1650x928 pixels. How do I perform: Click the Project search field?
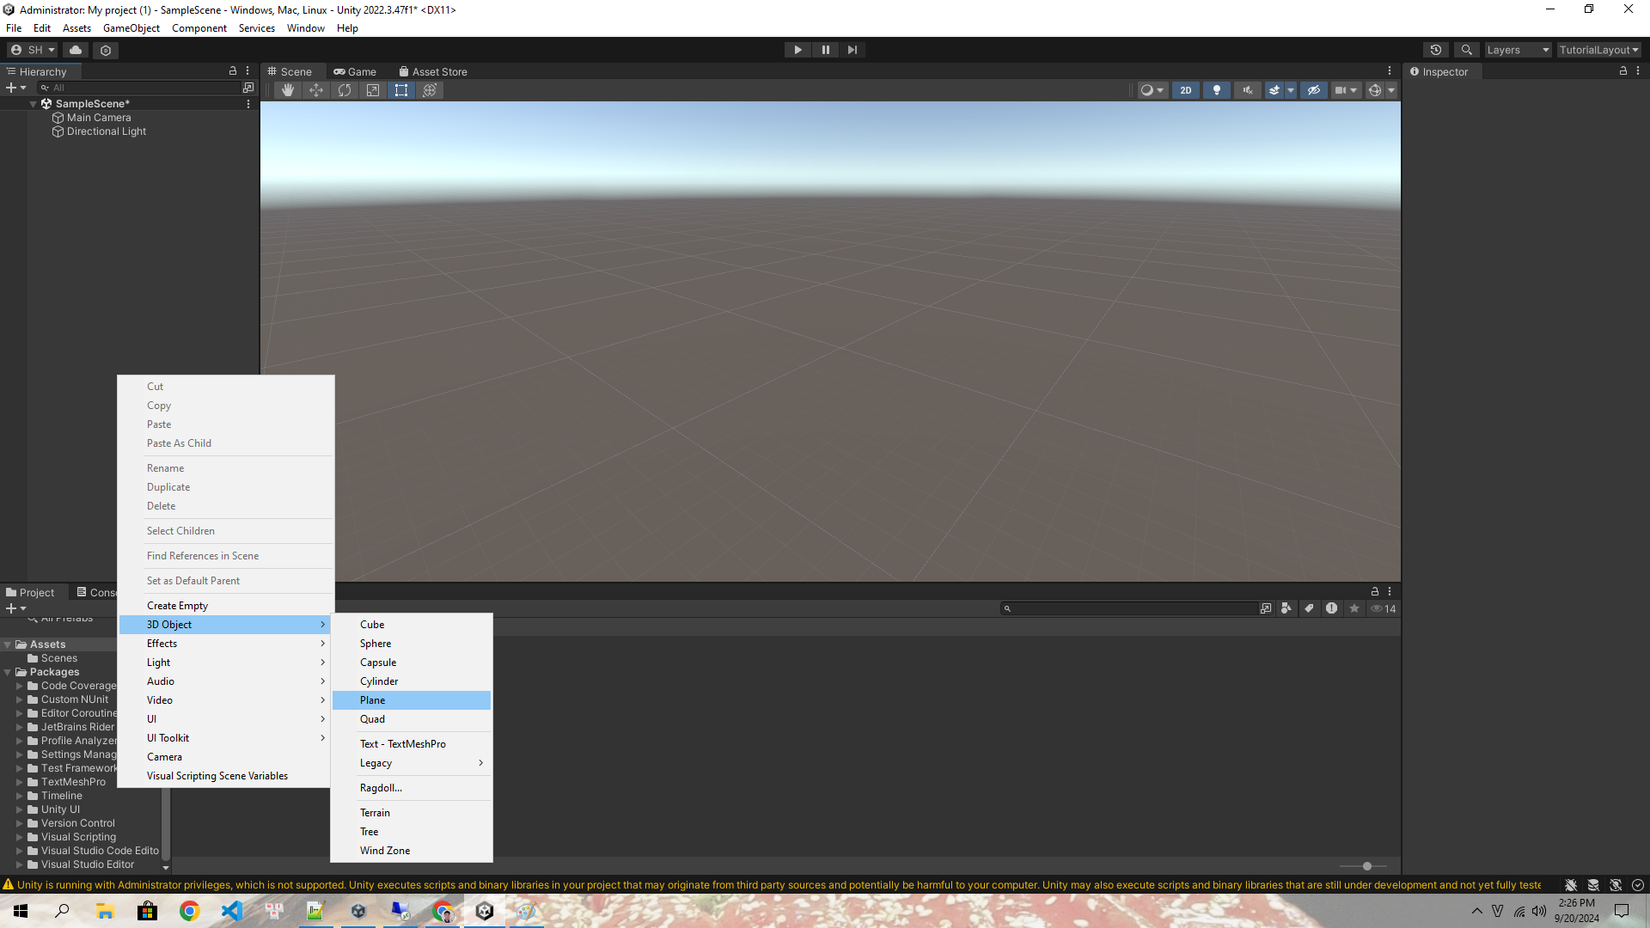click(x=1130, y=608)
